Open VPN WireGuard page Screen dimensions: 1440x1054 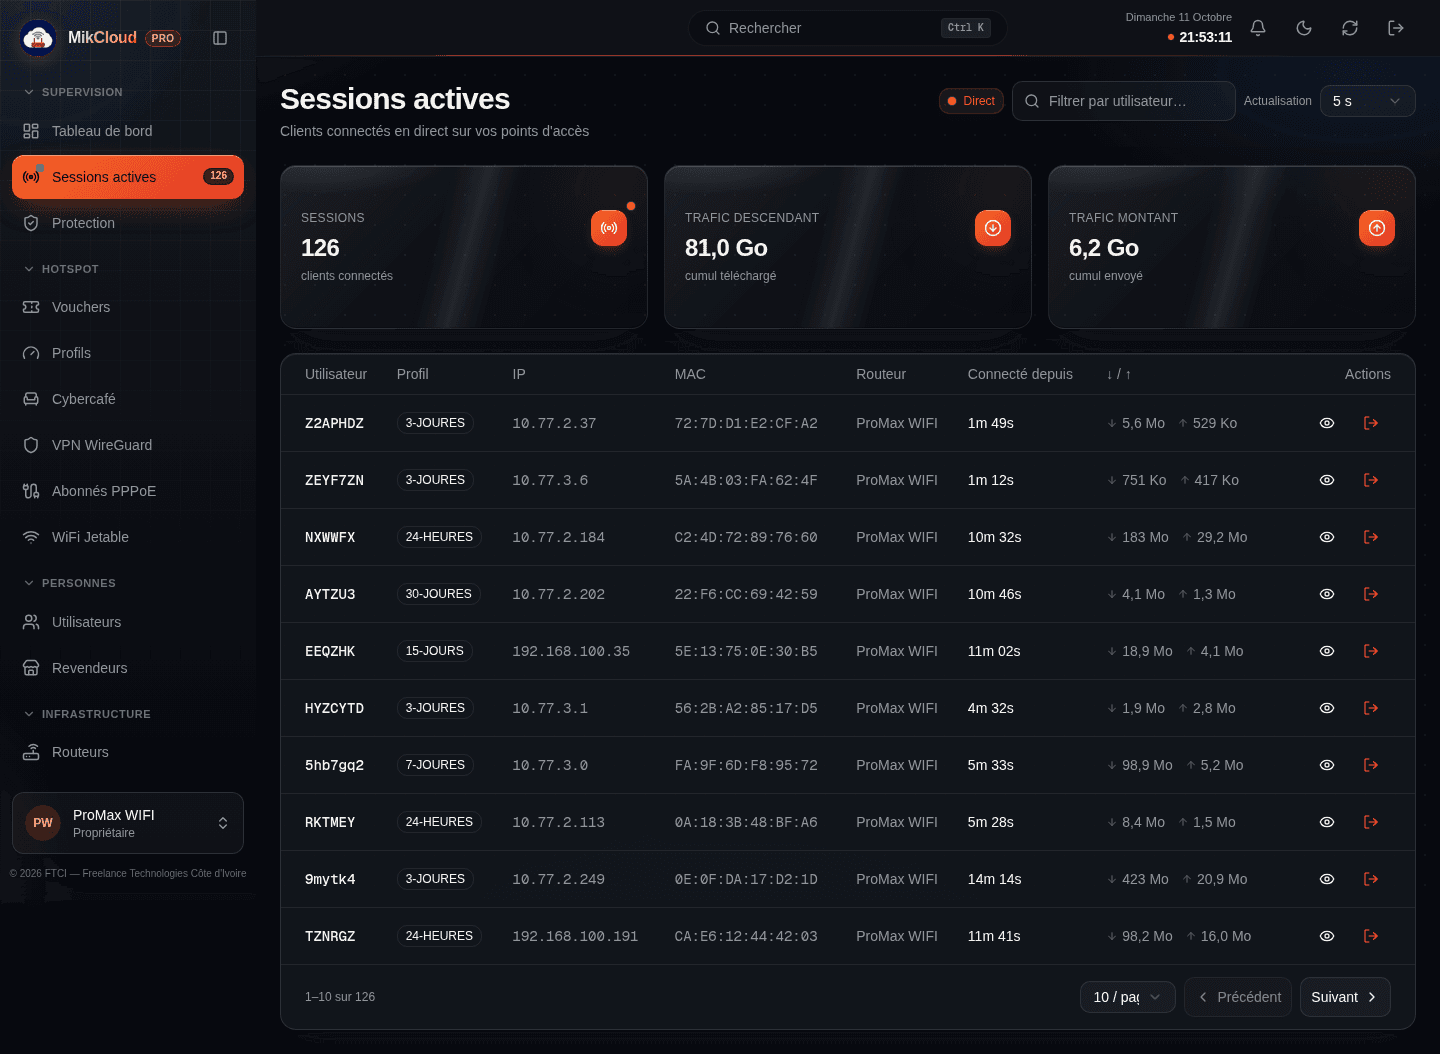[x=128, y=445]
